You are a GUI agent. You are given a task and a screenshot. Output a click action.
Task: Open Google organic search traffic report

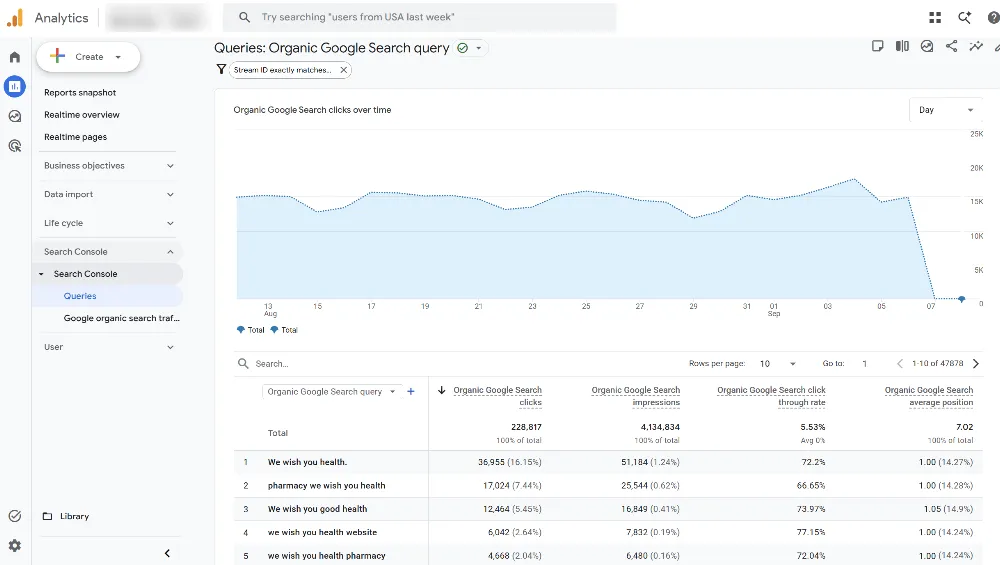[x=121, y=318]
